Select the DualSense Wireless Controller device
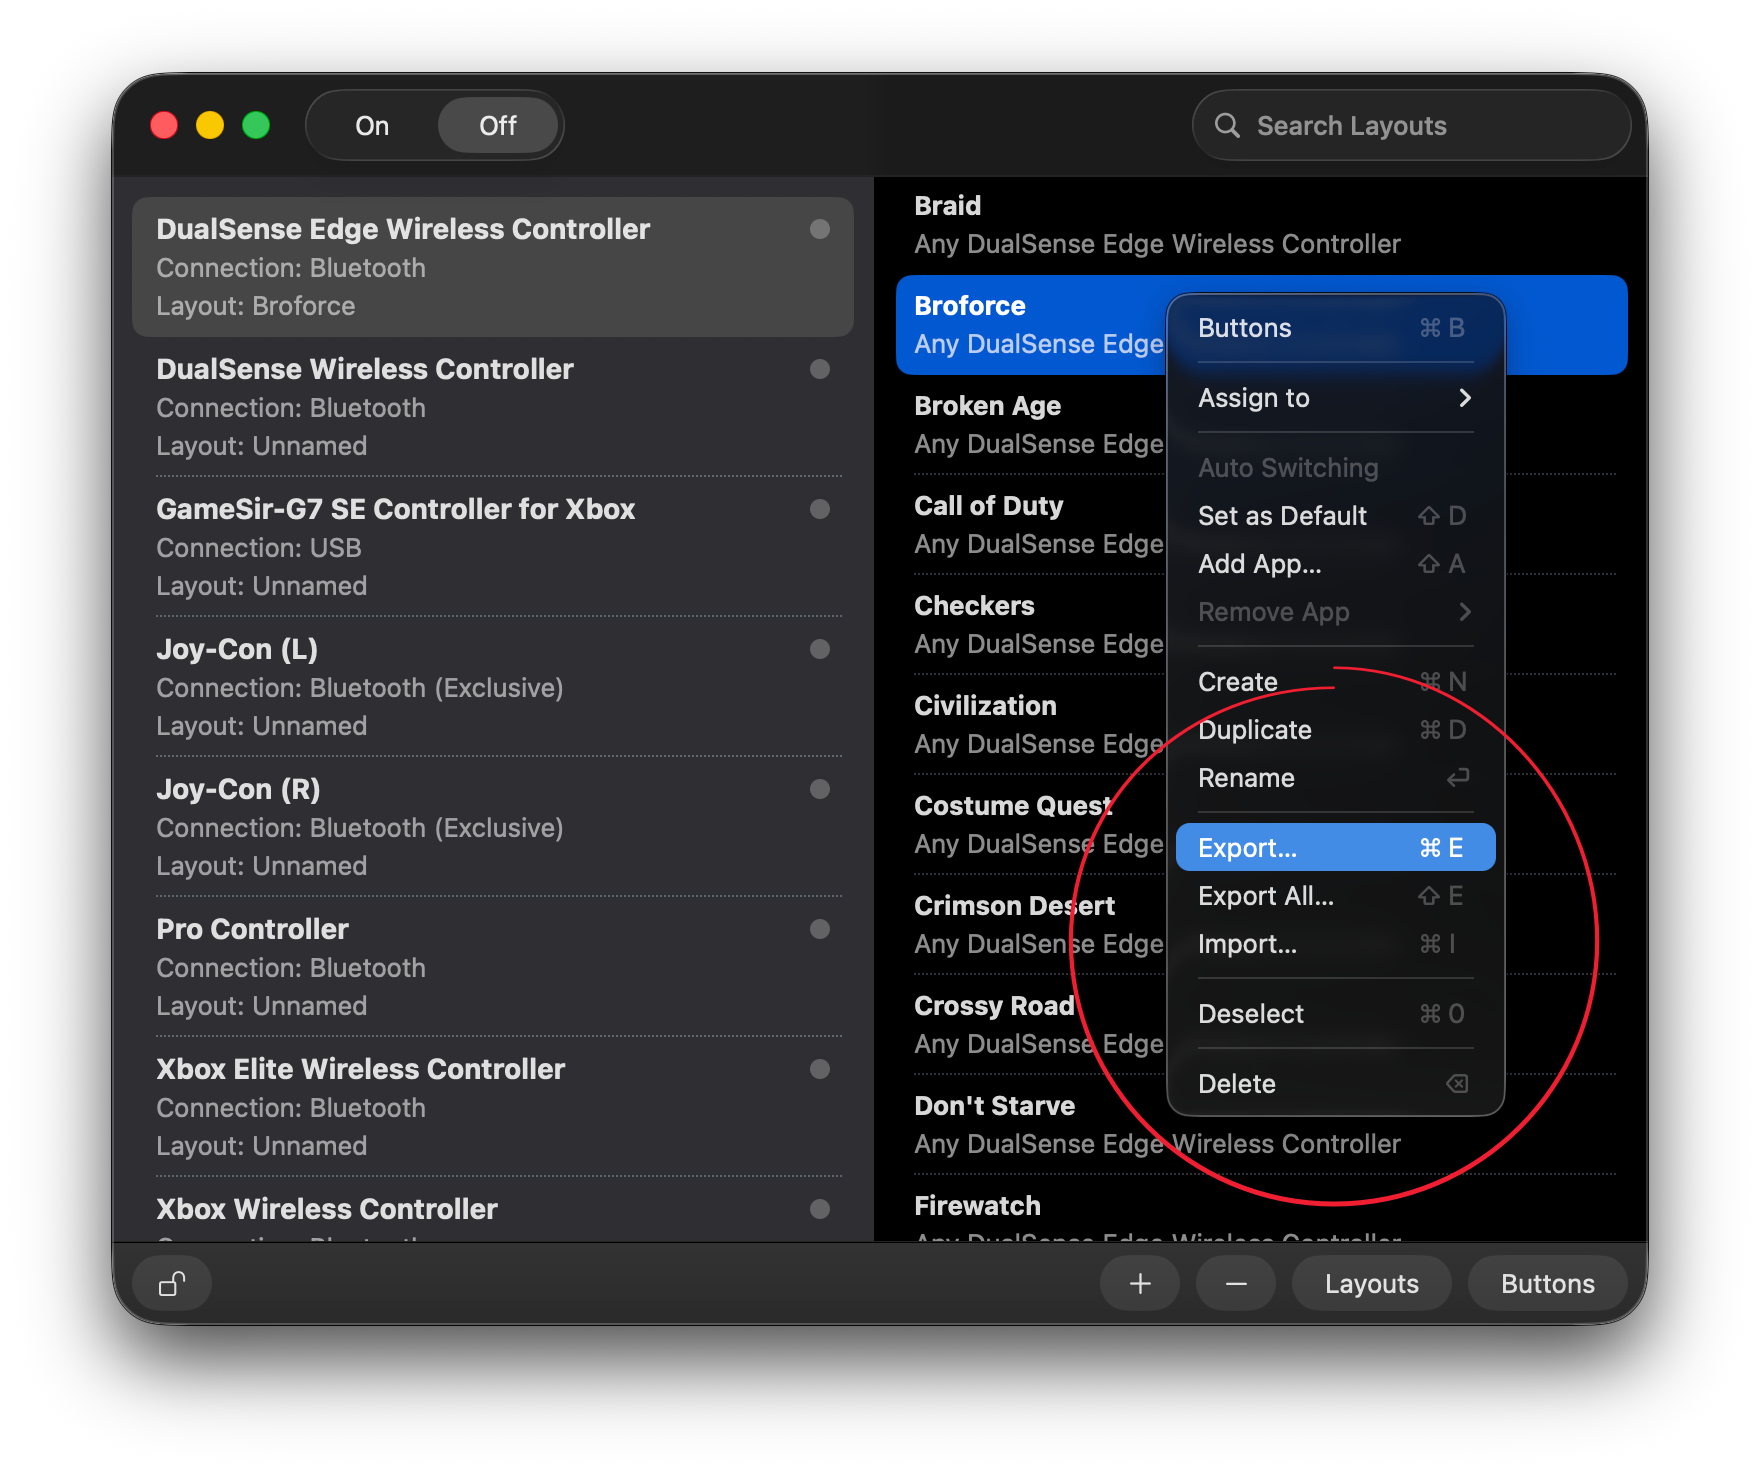Viewport: 1760px width, 1477px height. tap(492, 407)
